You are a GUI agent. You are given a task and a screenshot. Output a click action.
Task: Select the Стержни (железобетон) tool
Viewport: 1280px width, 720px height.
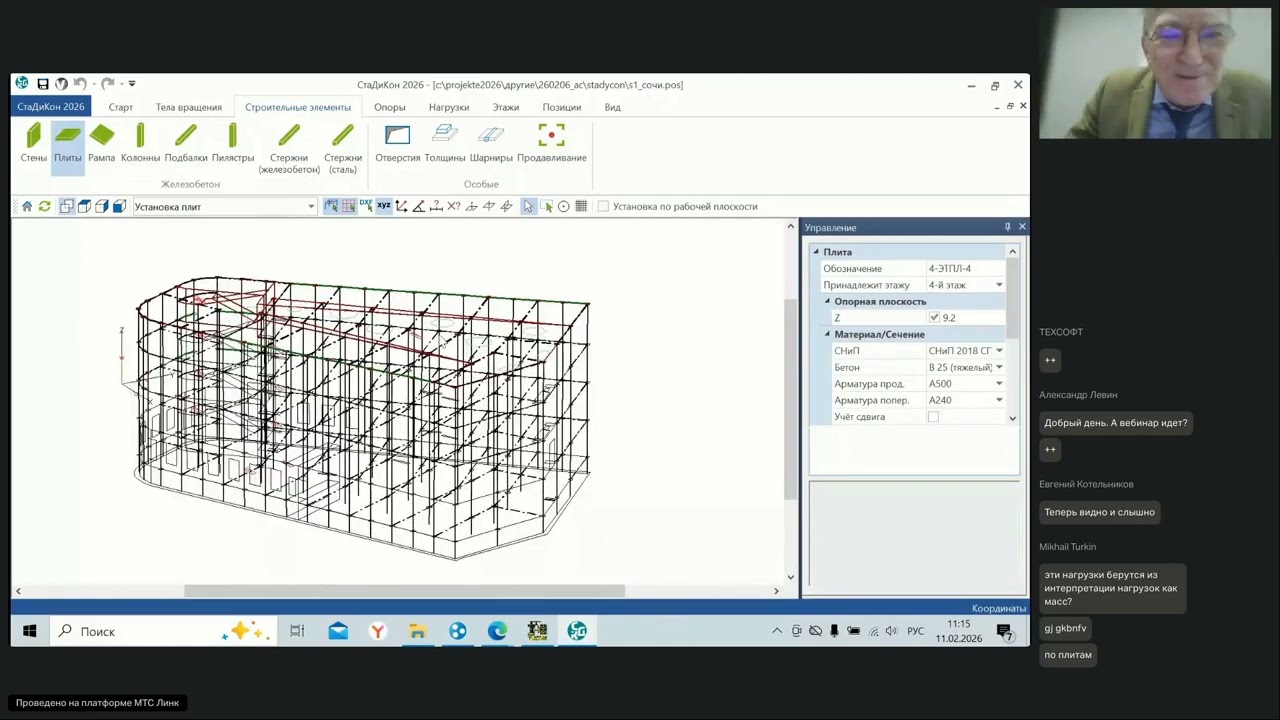289,149
